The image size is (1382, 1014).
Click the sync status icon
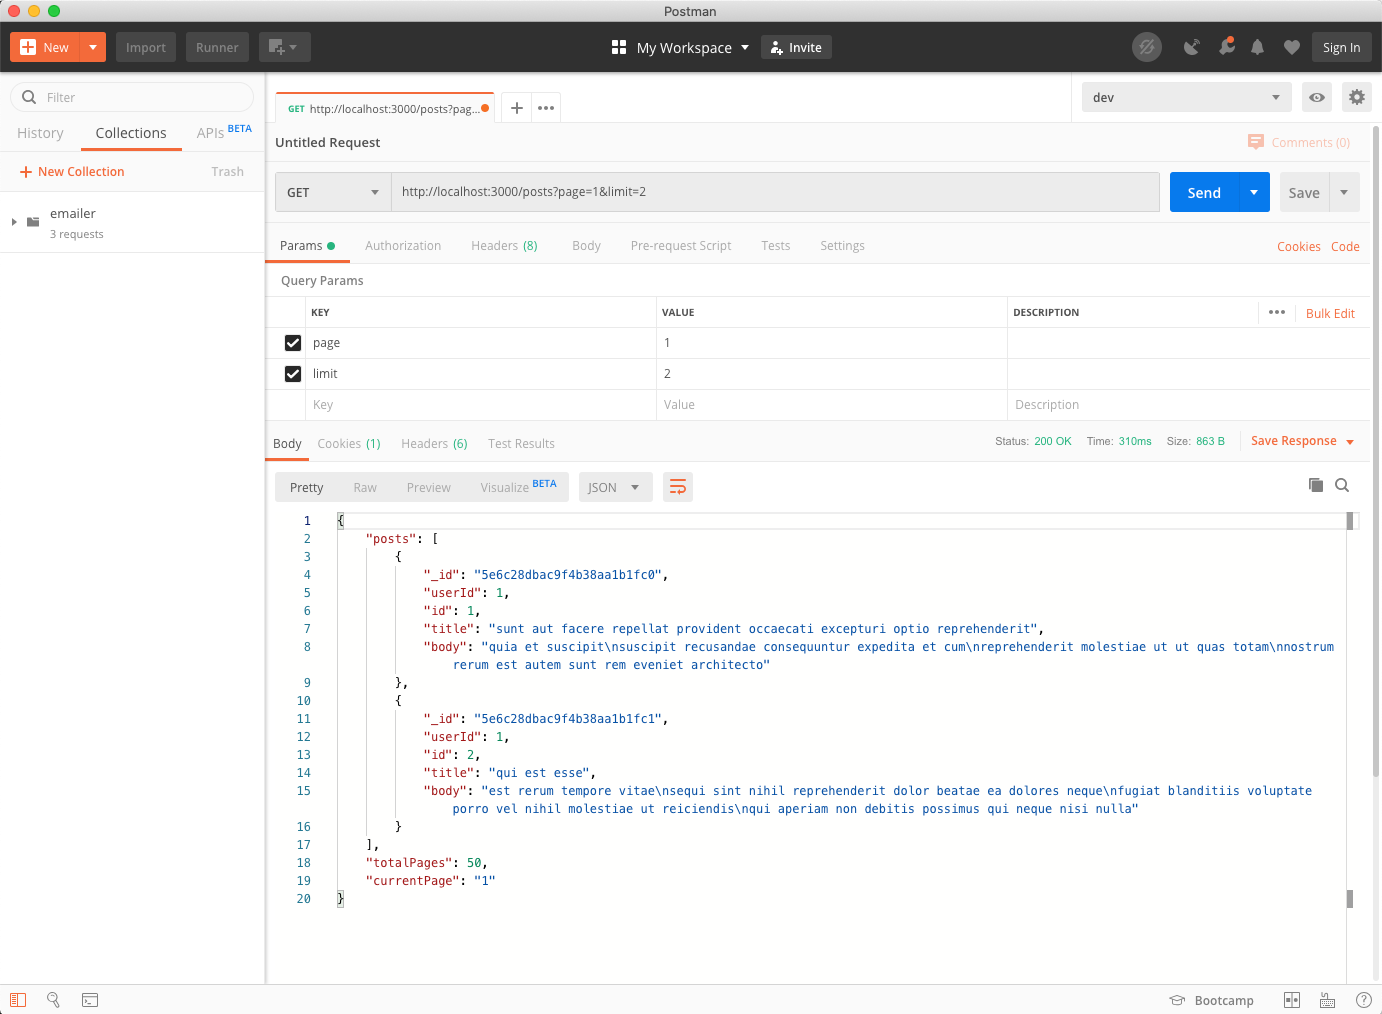pyautogui.click(x=1147, y=47)
